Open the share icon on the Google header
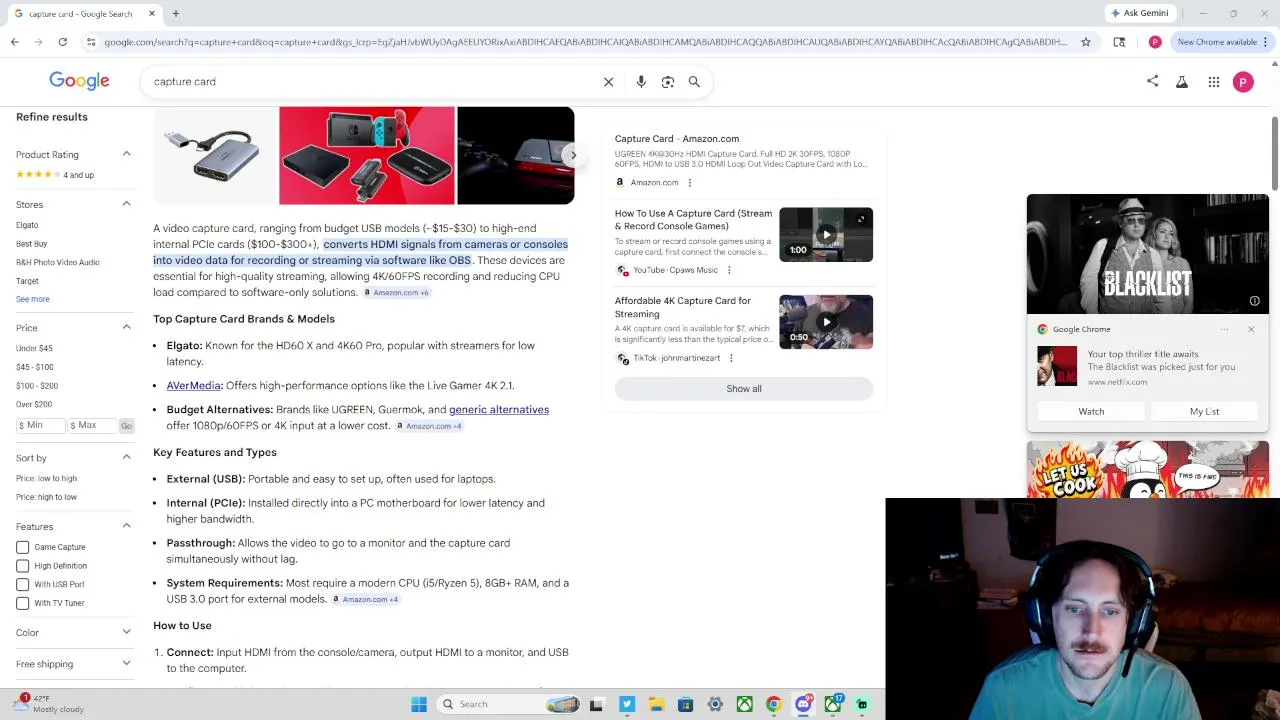This screenshot has width=1280, height=720. click(1152, 82)
